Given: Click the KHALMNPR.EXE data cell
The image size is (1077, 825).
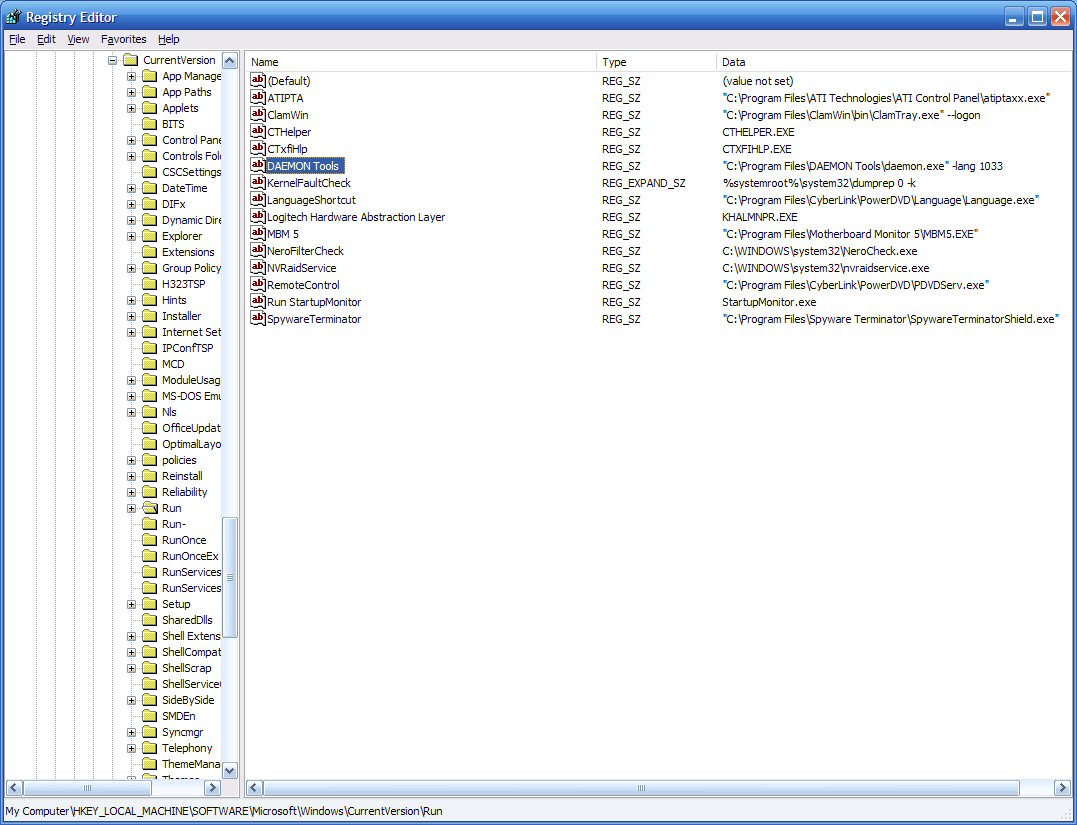Looking at the screenshot, I should coord(760,217).
